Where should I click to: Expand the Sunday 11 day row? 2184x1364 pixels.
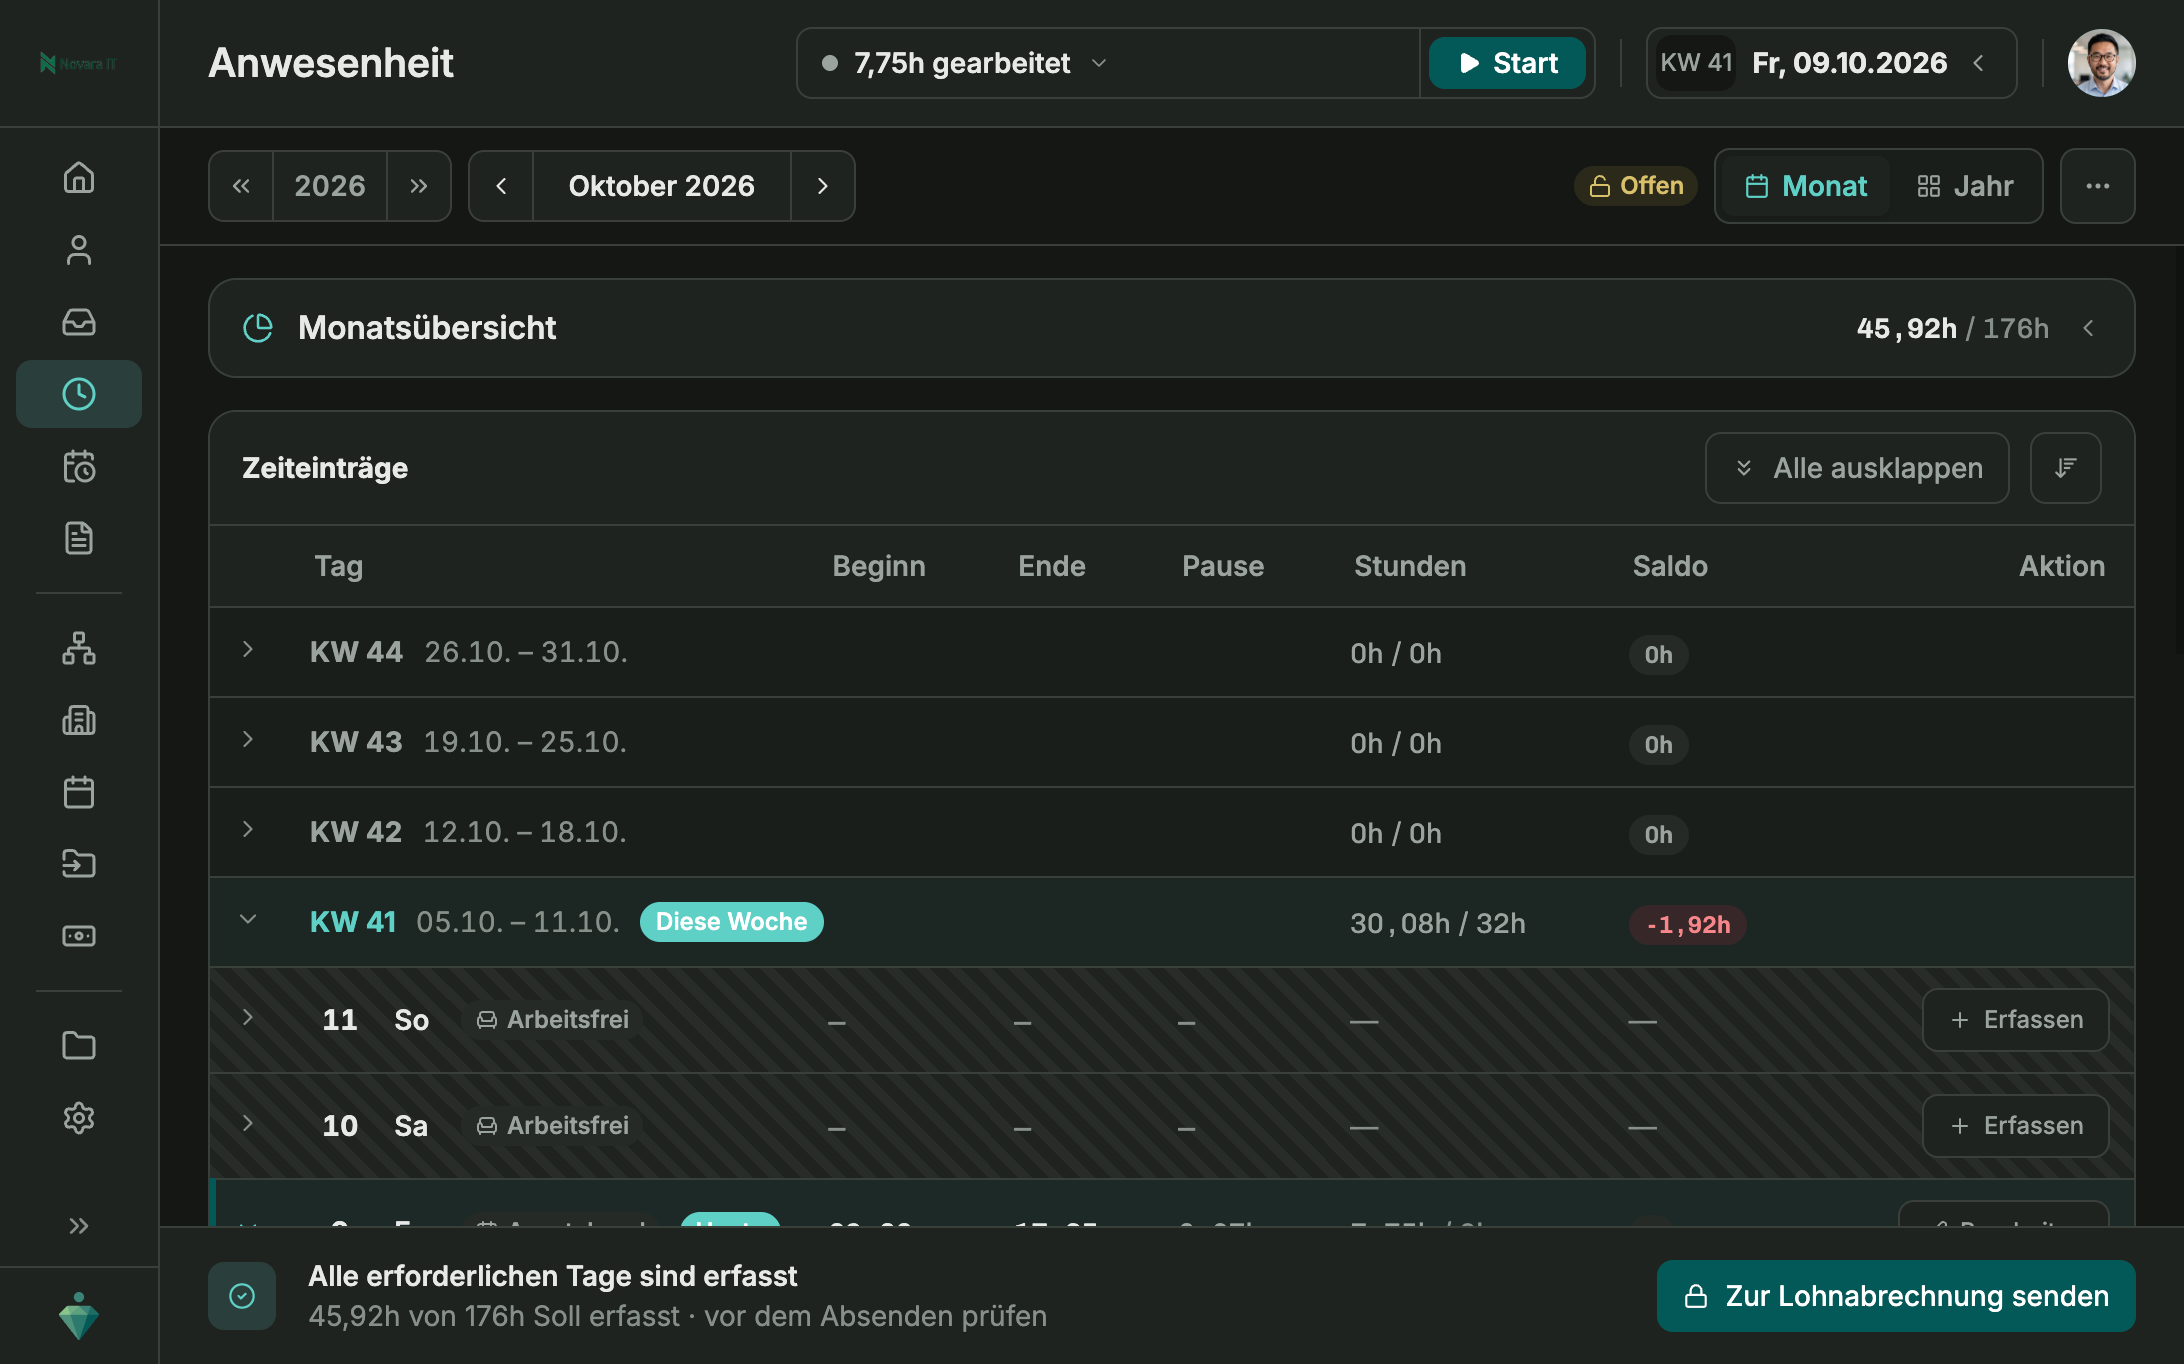248,1018
